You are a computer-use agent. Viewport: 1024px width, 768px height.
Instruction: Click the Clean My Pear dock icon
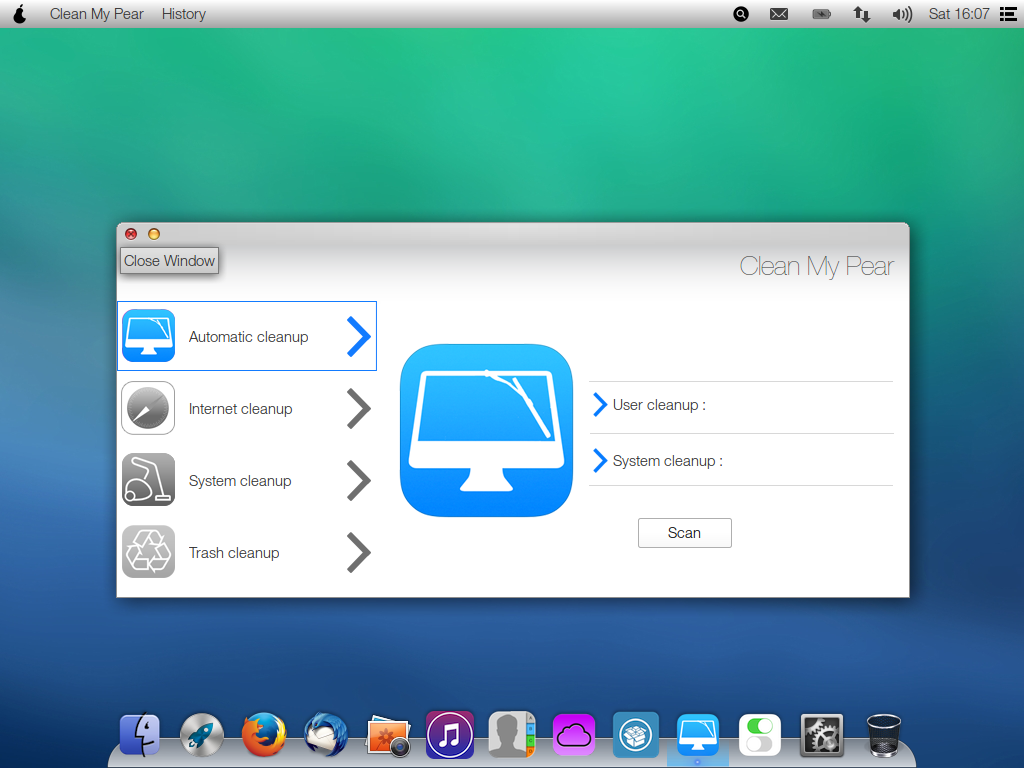click(697, 735)
